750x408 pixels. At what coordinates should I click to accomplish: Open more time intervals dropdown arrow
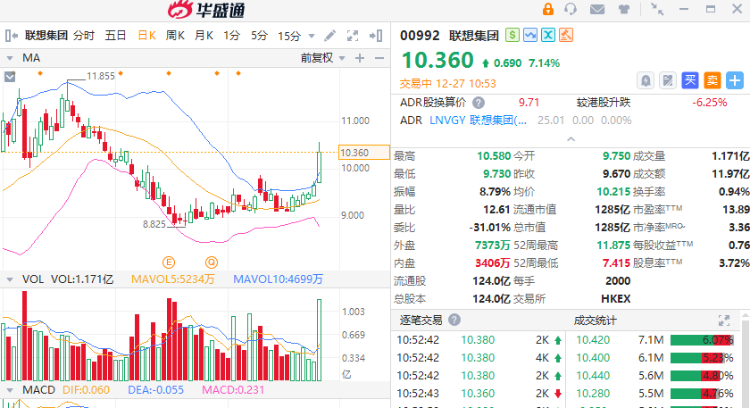pyautogui.click(x=312, y=36)
